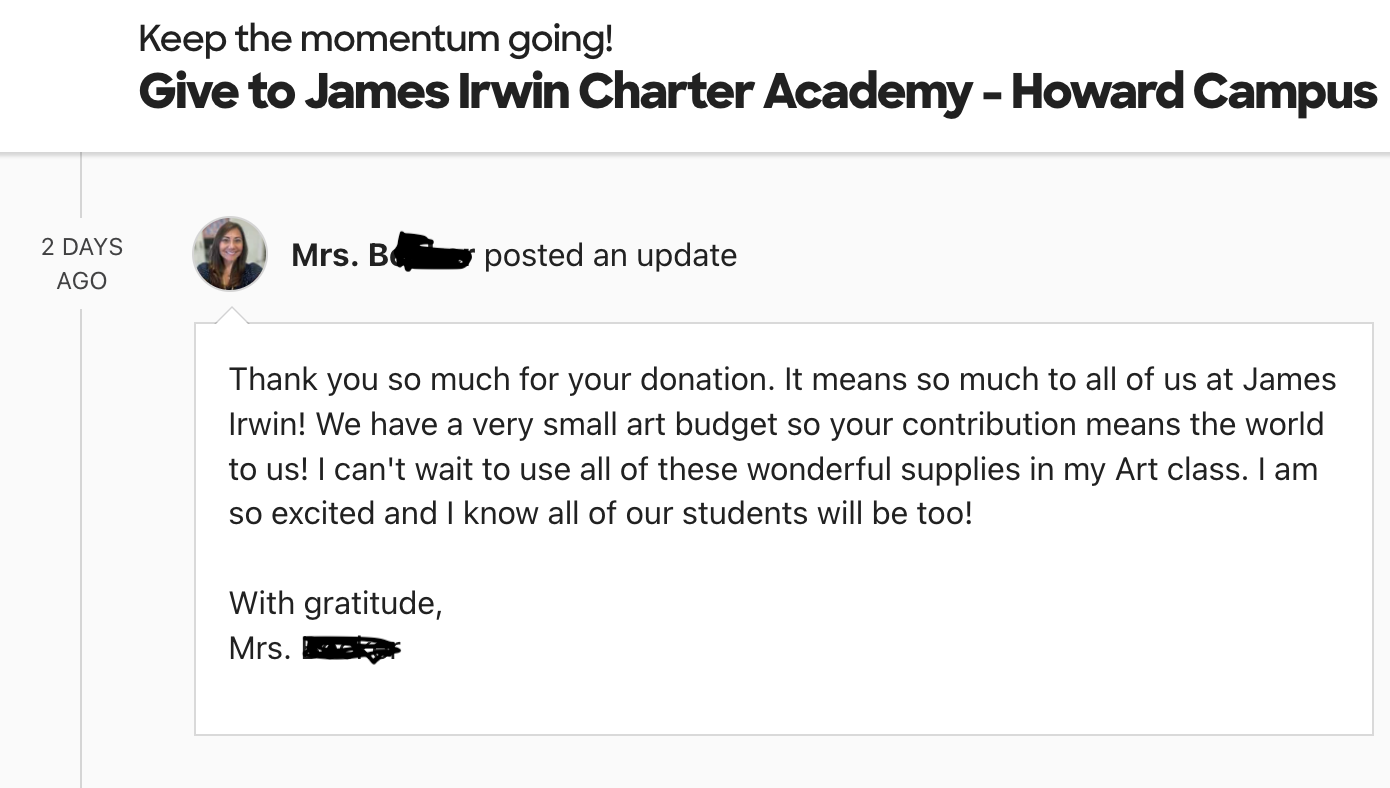Click the line starting "so excited and I know"
1390x788 pixels.
(600, 513)
